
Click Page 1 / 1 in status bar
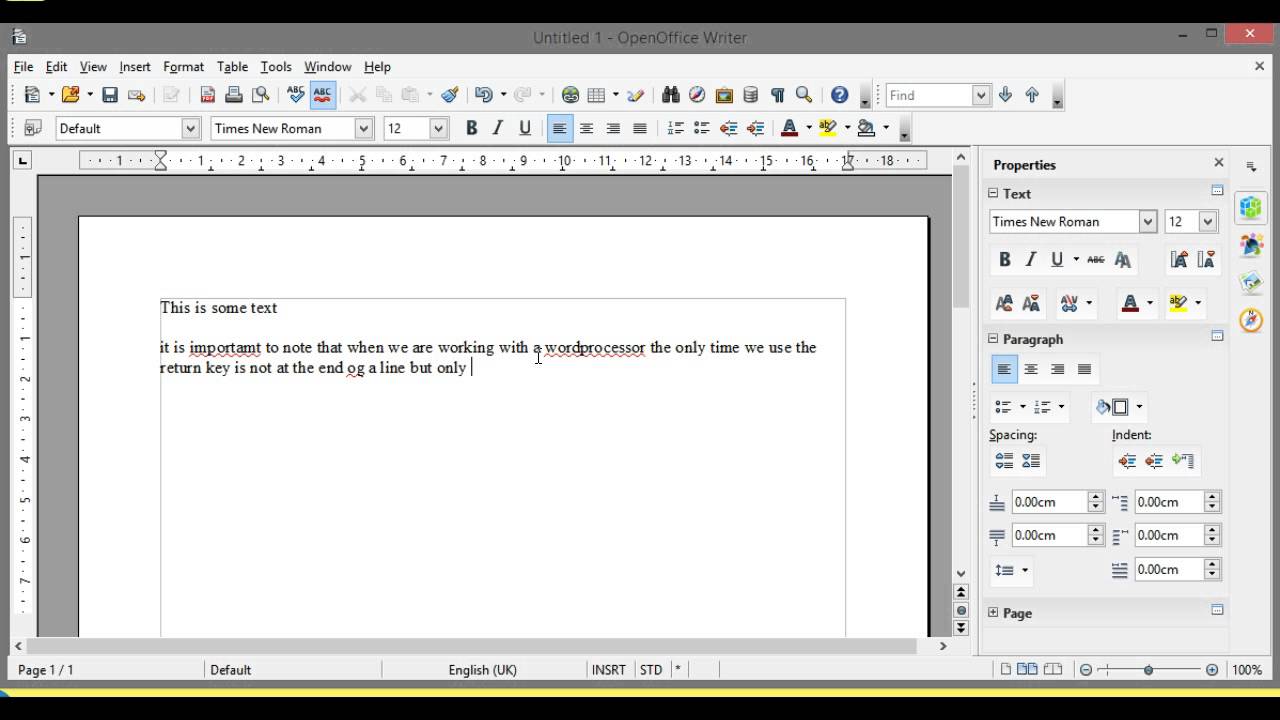[46, 670]
